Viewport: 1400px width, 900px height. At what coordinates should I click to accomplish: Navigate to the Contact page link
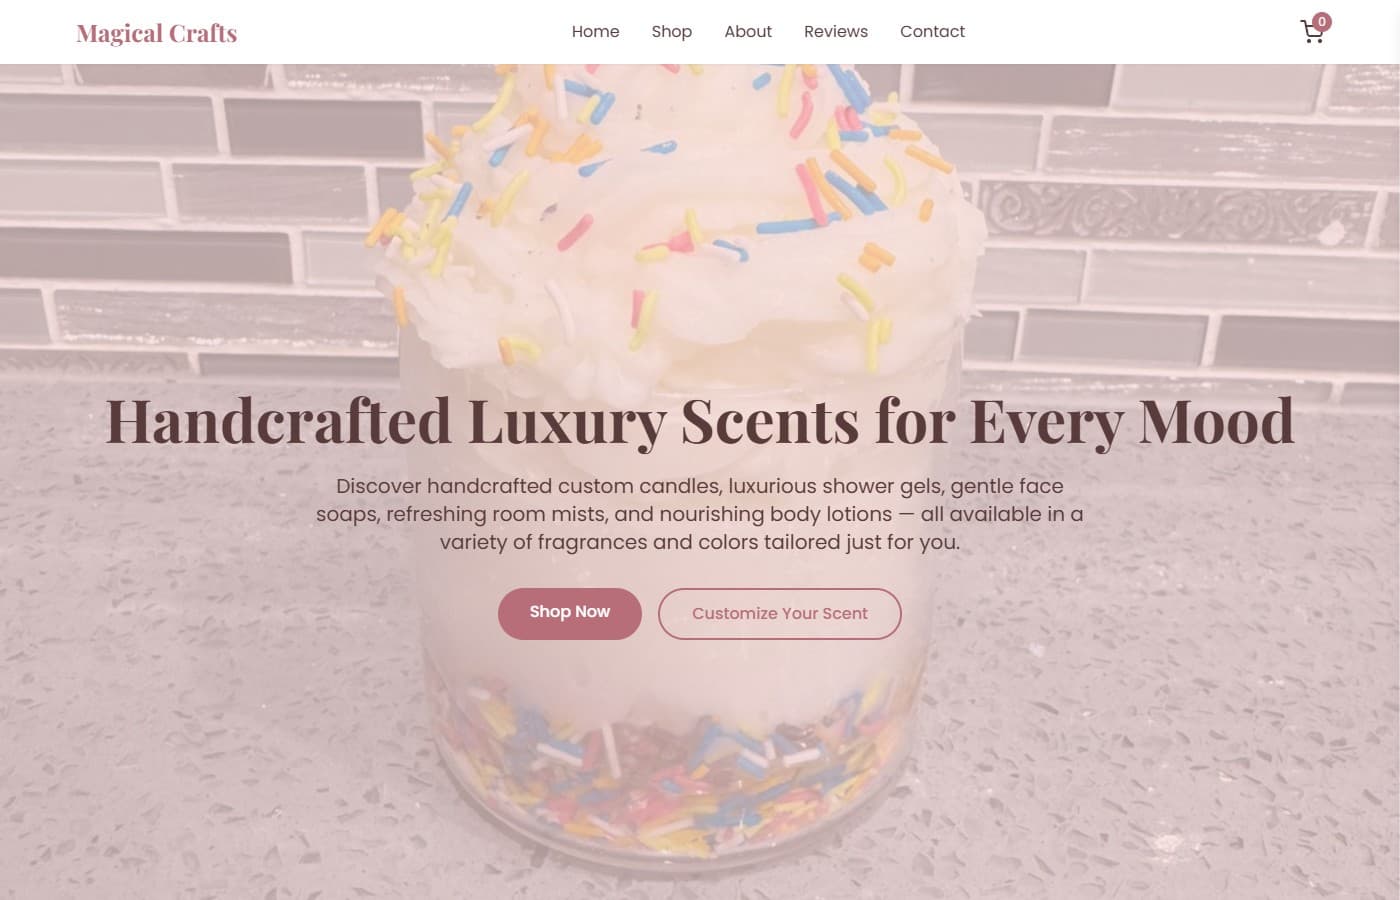pos(932,32)
